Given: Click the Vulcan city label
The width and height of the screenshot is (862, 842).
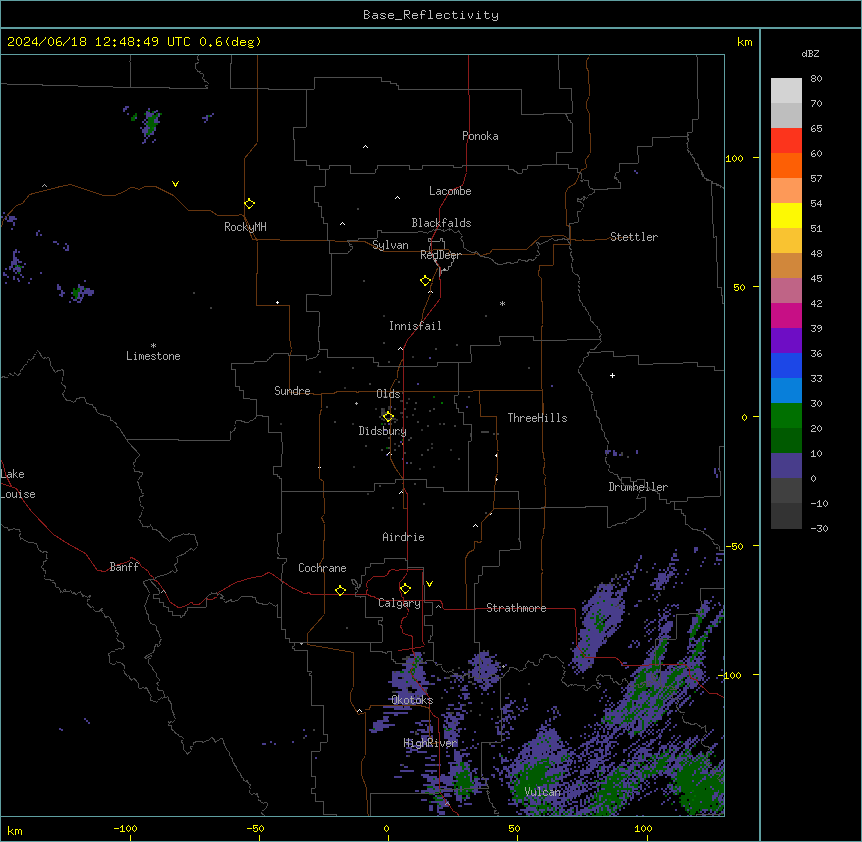Looking at the screenshot, I should 543,792.
